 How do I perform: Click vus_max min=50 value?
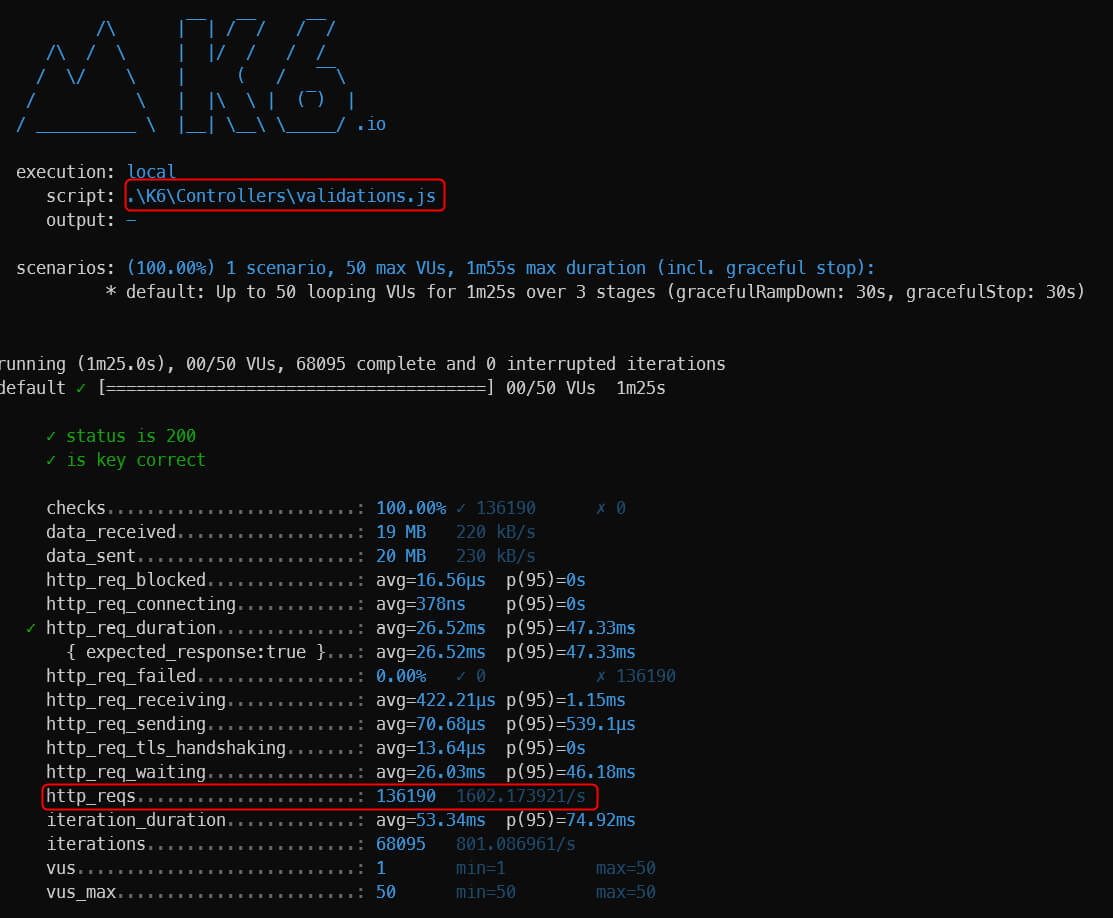click(486, 892)
